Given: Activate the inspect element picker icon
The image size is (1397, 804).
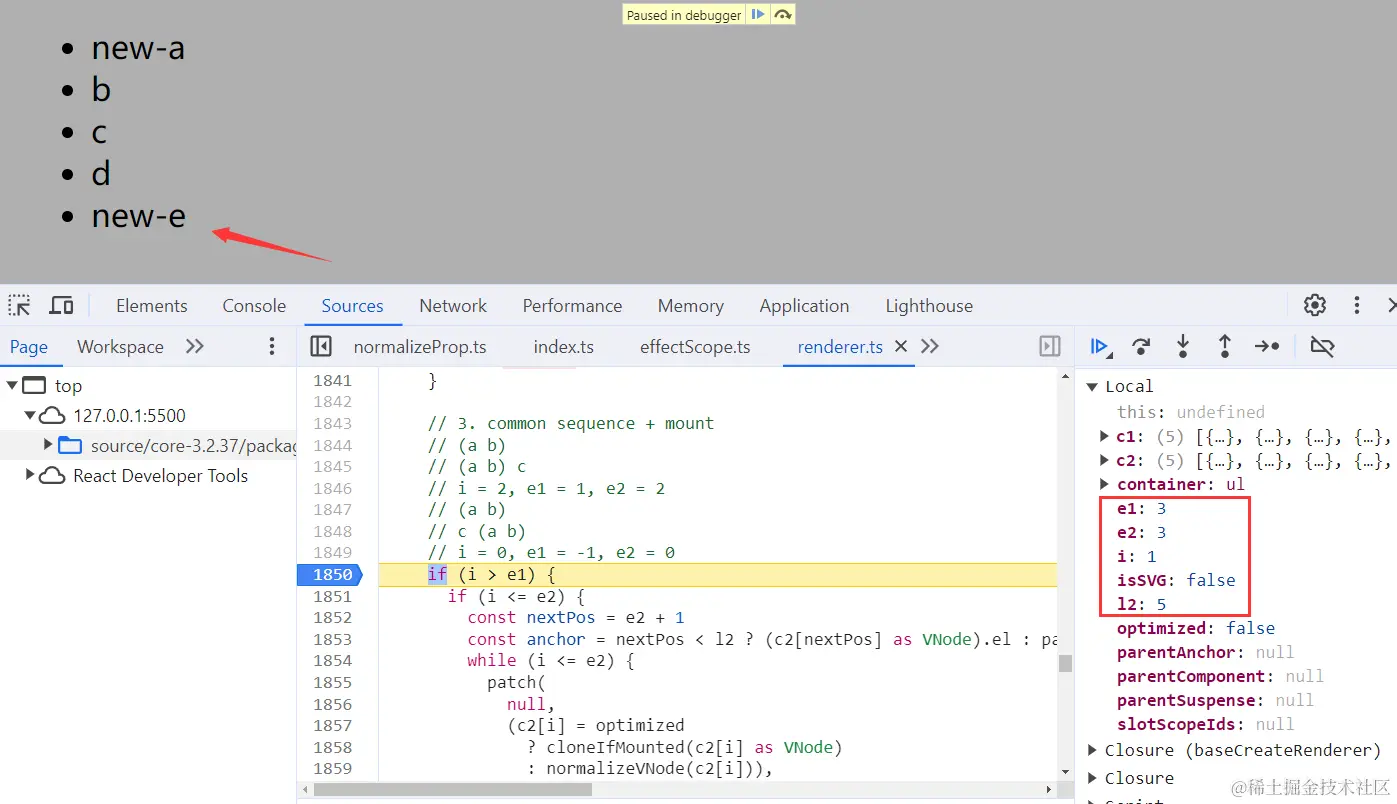Looking at the screenshot, I should coord(20,305).
